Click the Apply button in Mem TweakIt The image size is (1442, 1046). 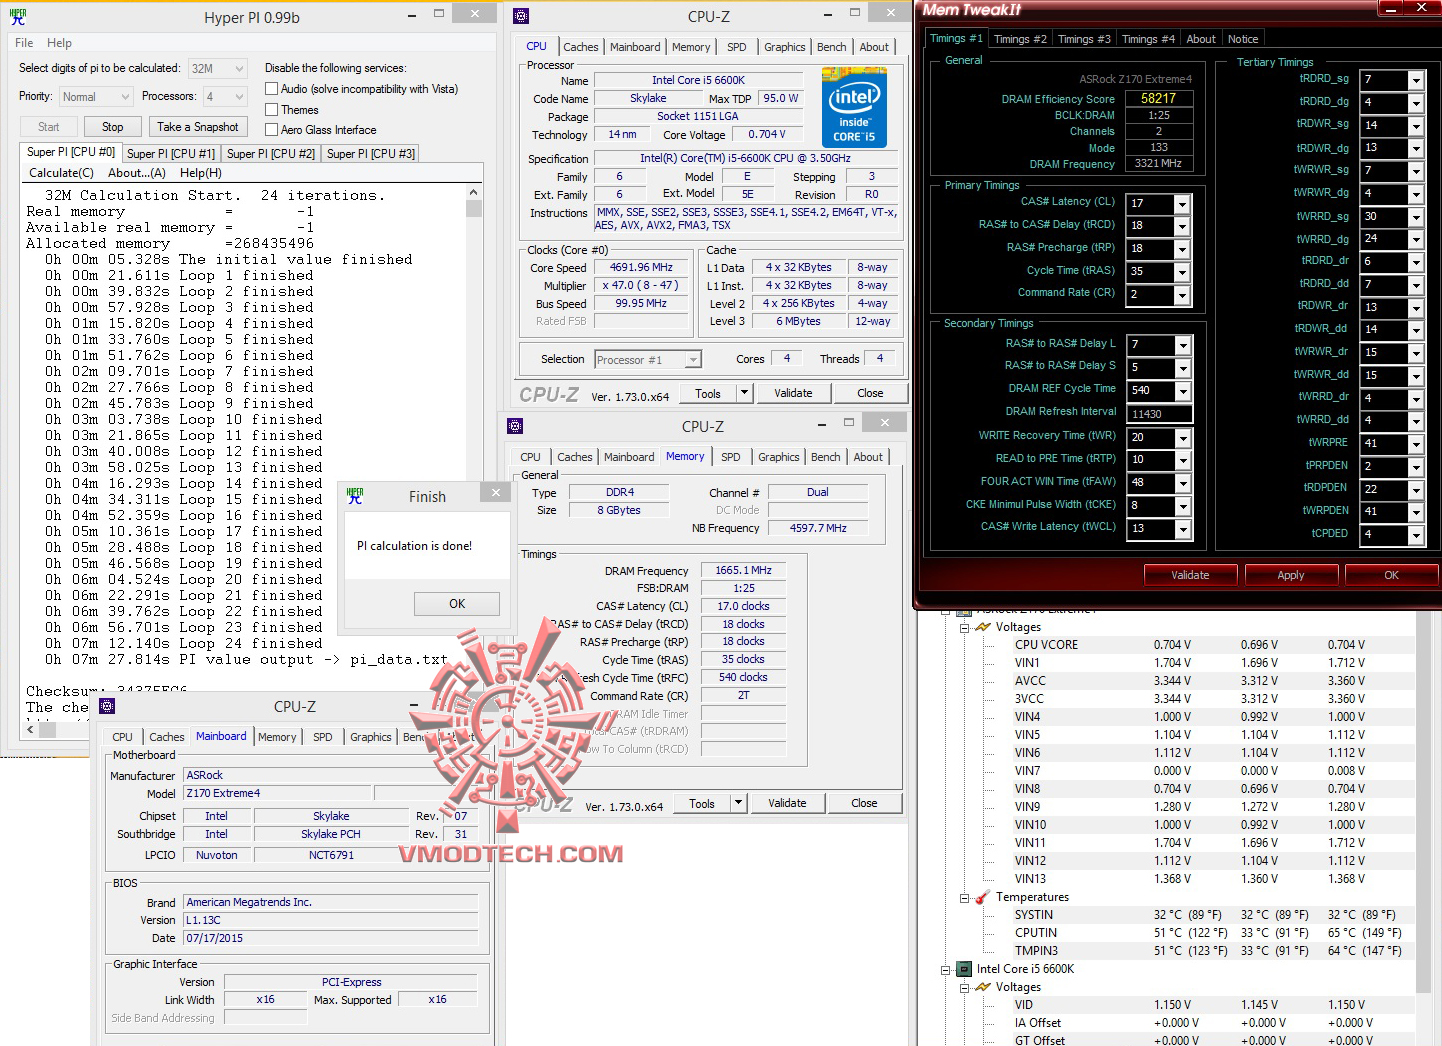click(x=1290, y=575)
